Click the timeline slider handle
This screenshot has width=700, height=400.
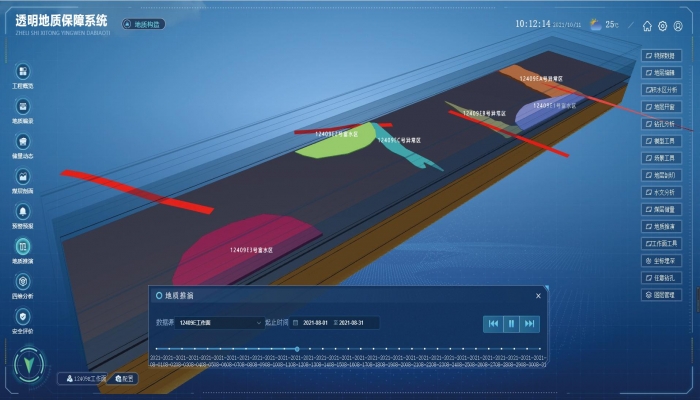(296, 349)
